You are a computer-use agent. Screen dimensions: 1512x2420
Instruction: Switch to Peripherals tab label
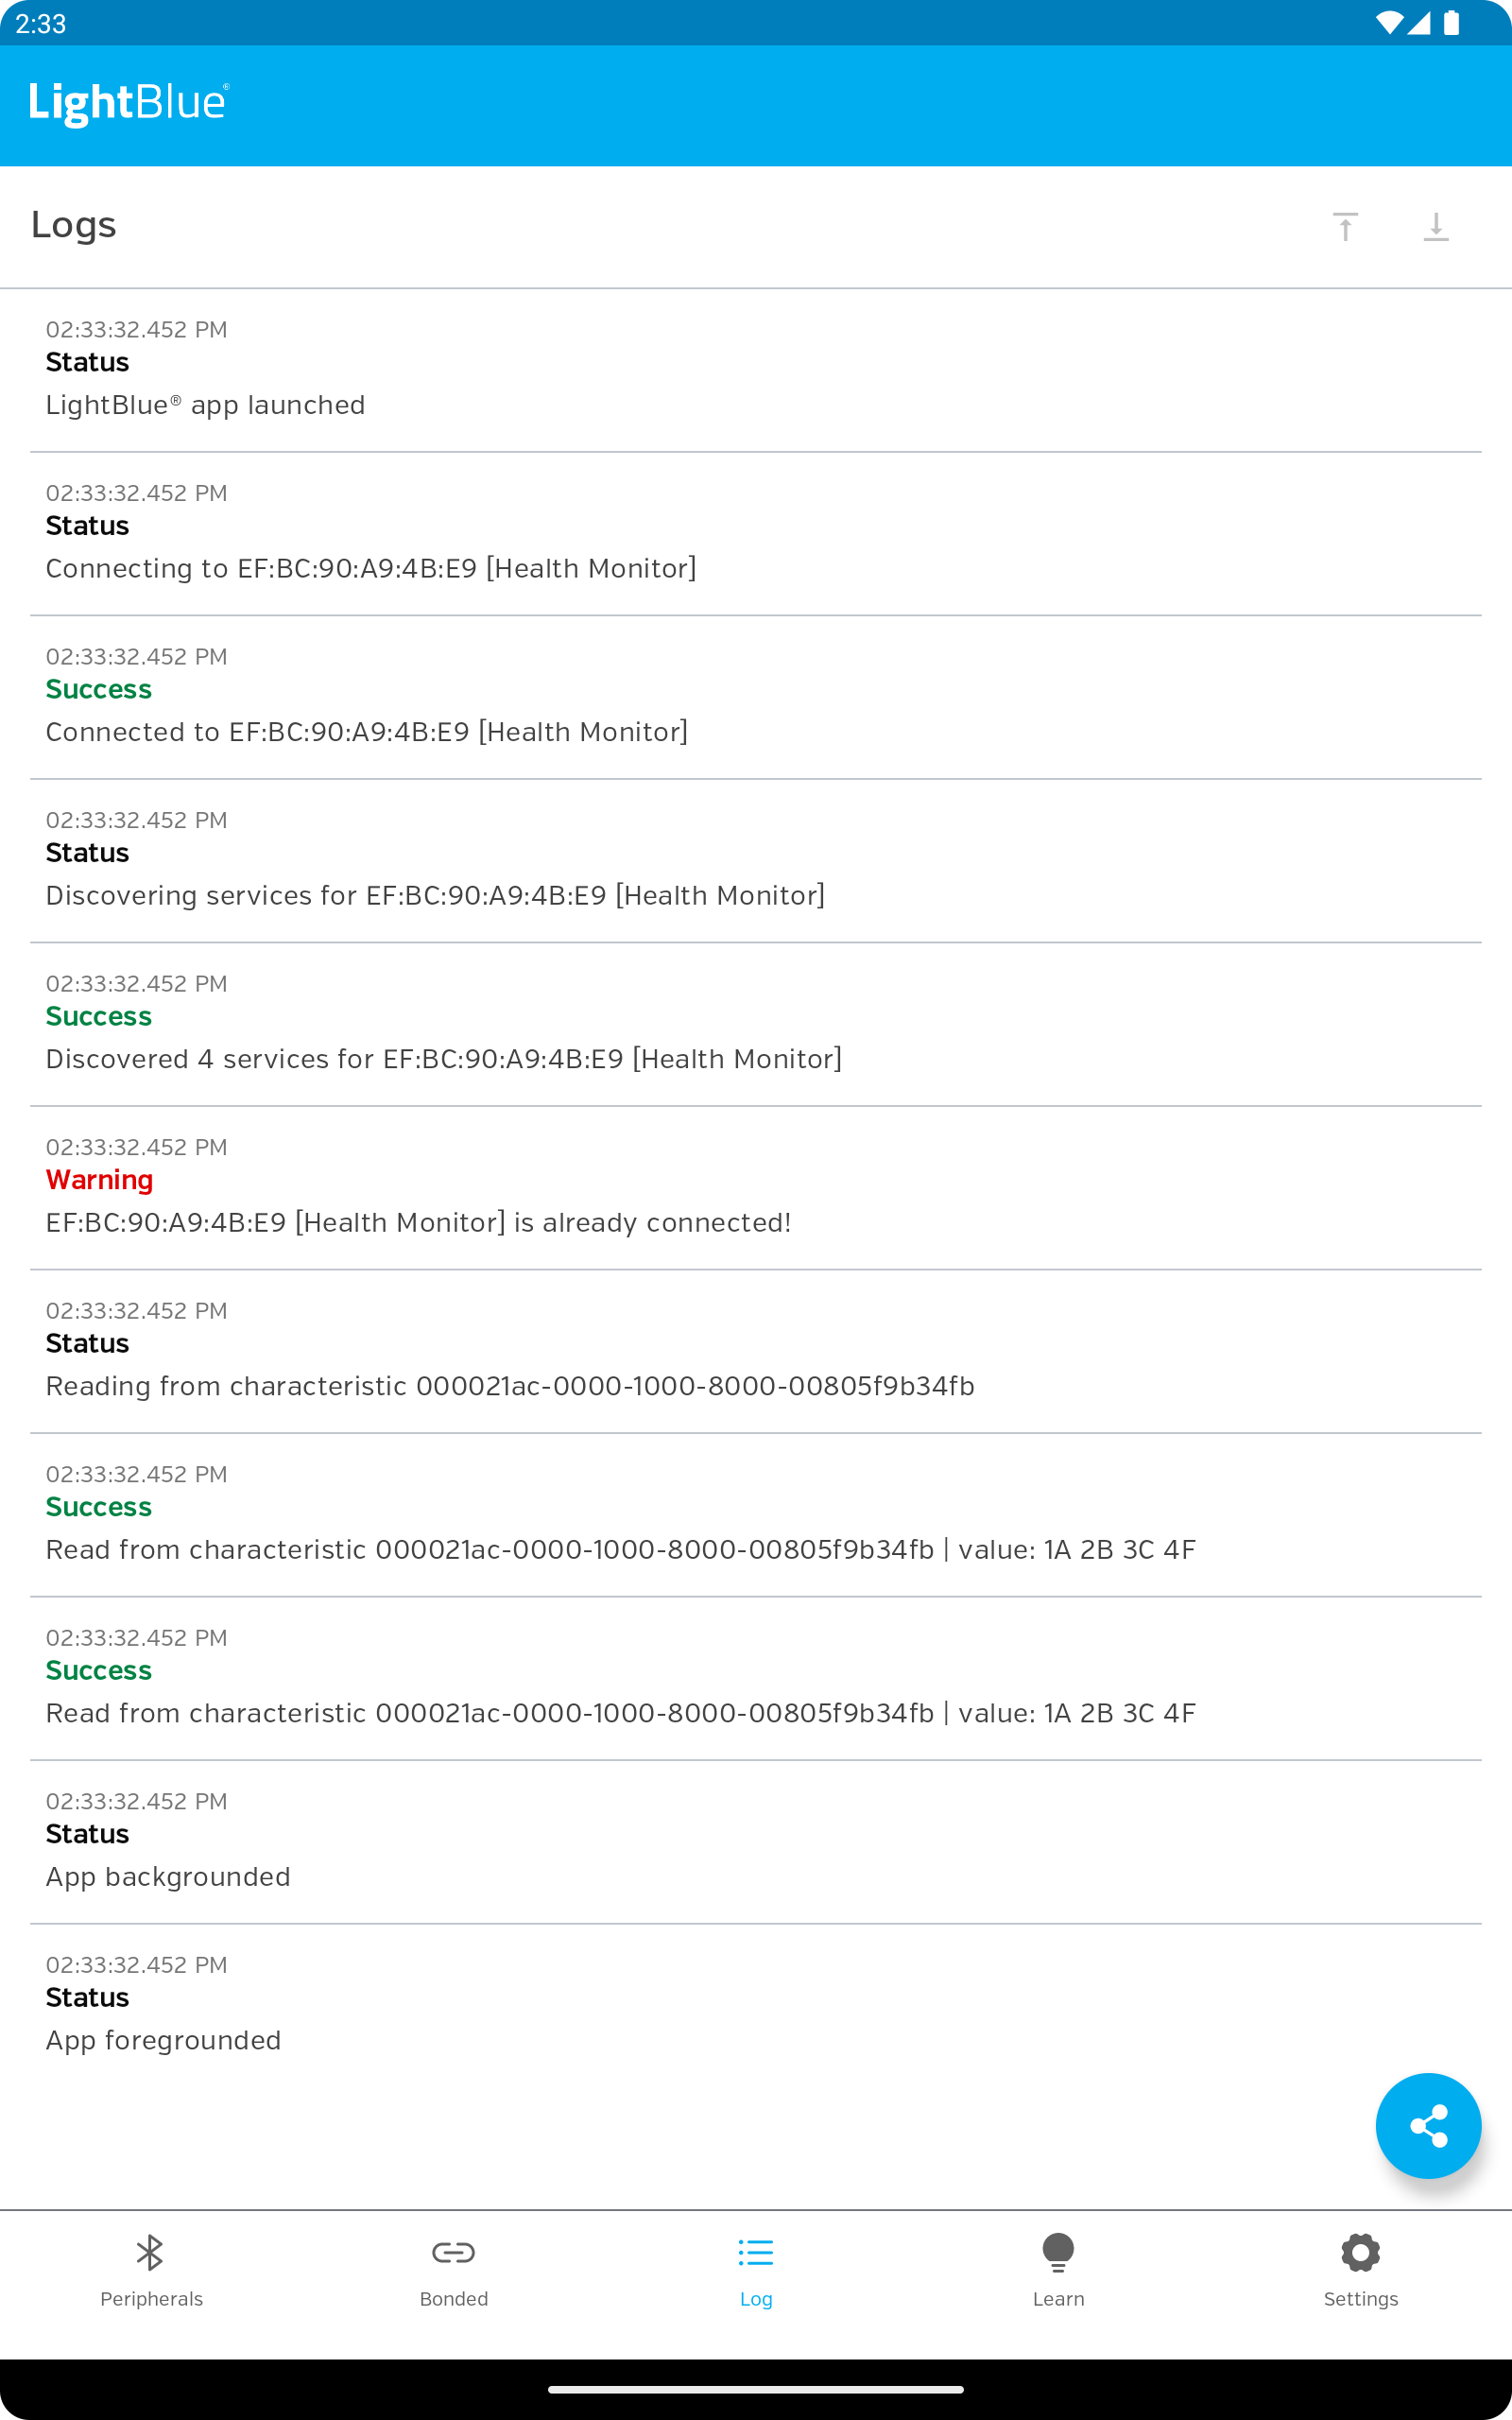[151, 2298]
